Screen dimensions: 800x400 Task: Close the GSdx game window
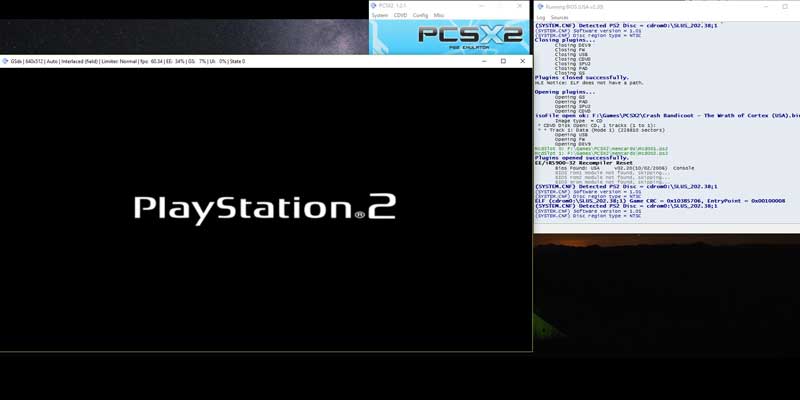click(522, 61)
